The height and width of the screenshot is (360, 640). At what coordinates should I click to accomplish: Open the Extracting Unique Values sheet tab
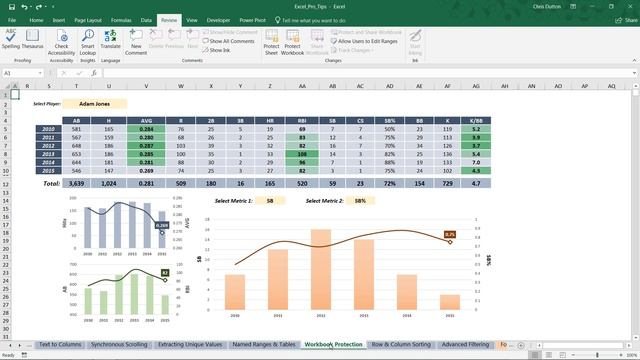[190, 344]
